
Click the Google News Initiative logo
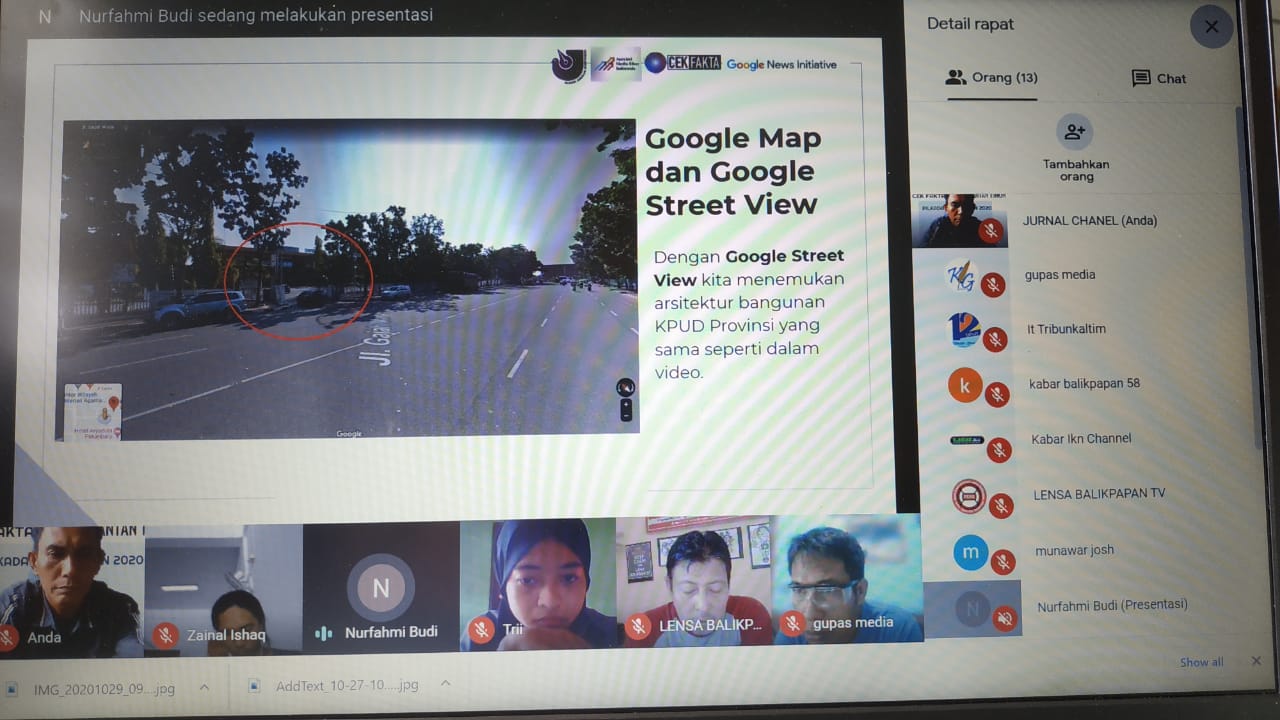click(781, 64)
